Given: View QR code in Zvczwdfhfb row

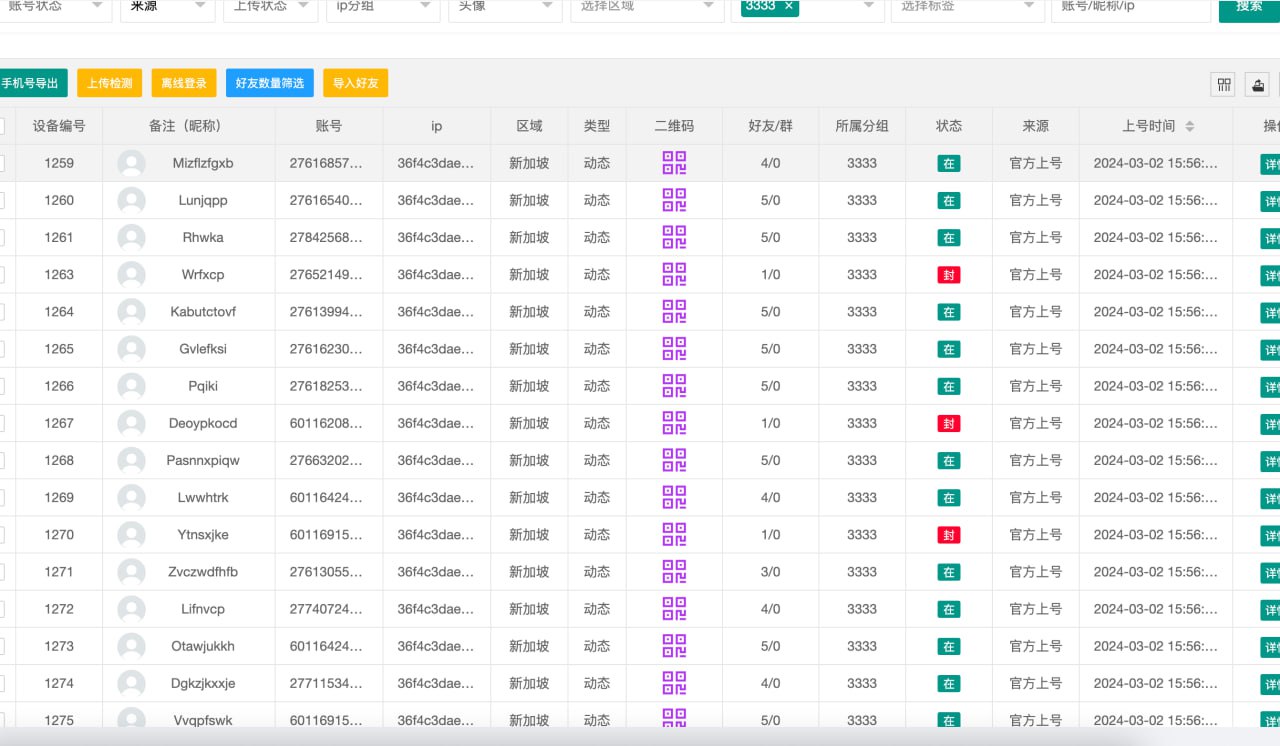Looking at the screenshot, I should [674, 572].
